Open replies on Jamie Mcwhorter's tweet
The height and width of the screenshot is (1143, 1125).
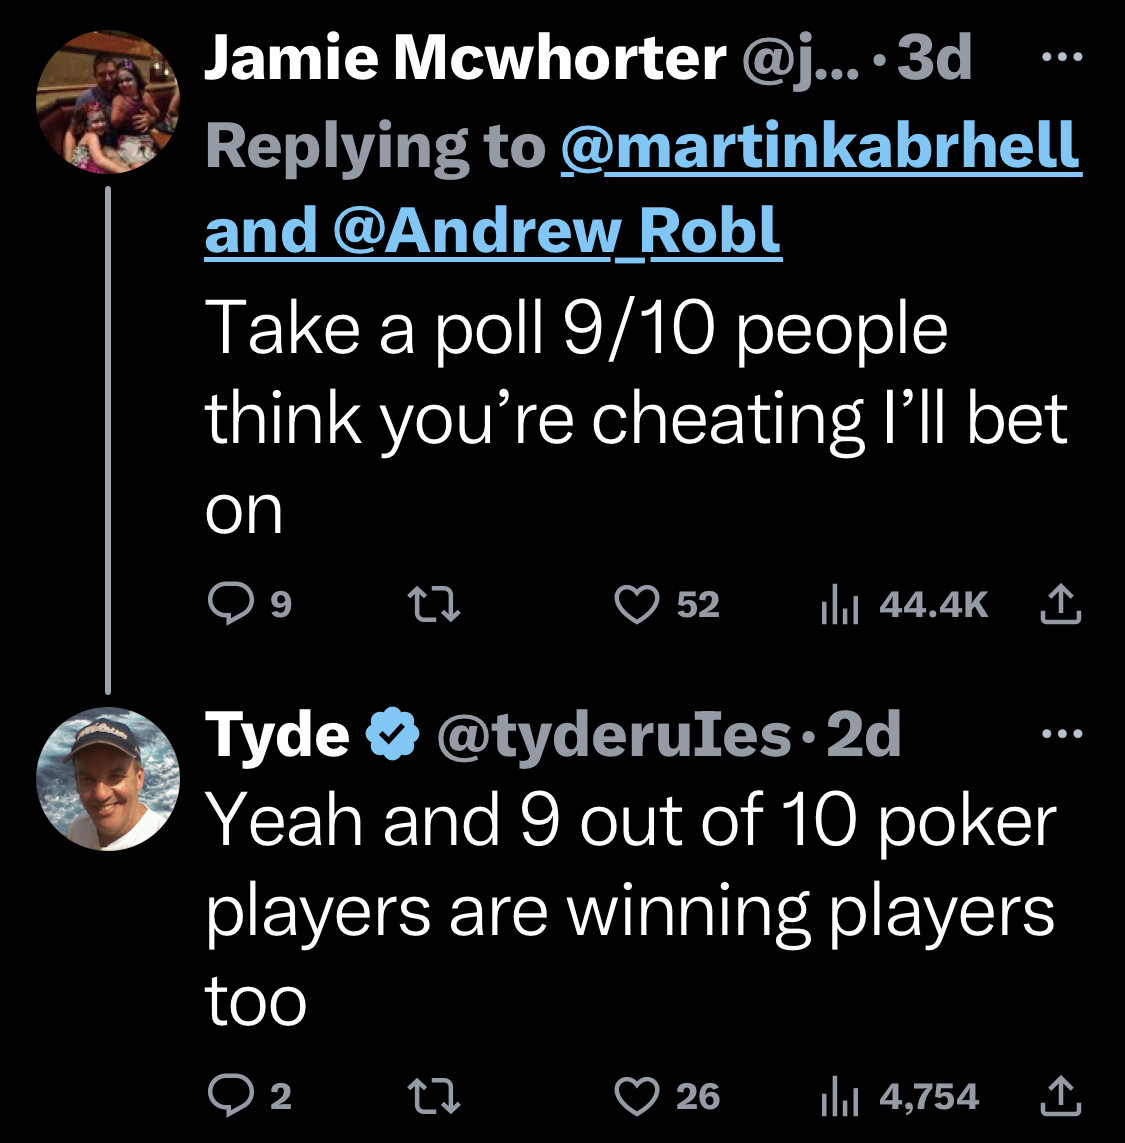pyautogui.click(x=249, y=604)
